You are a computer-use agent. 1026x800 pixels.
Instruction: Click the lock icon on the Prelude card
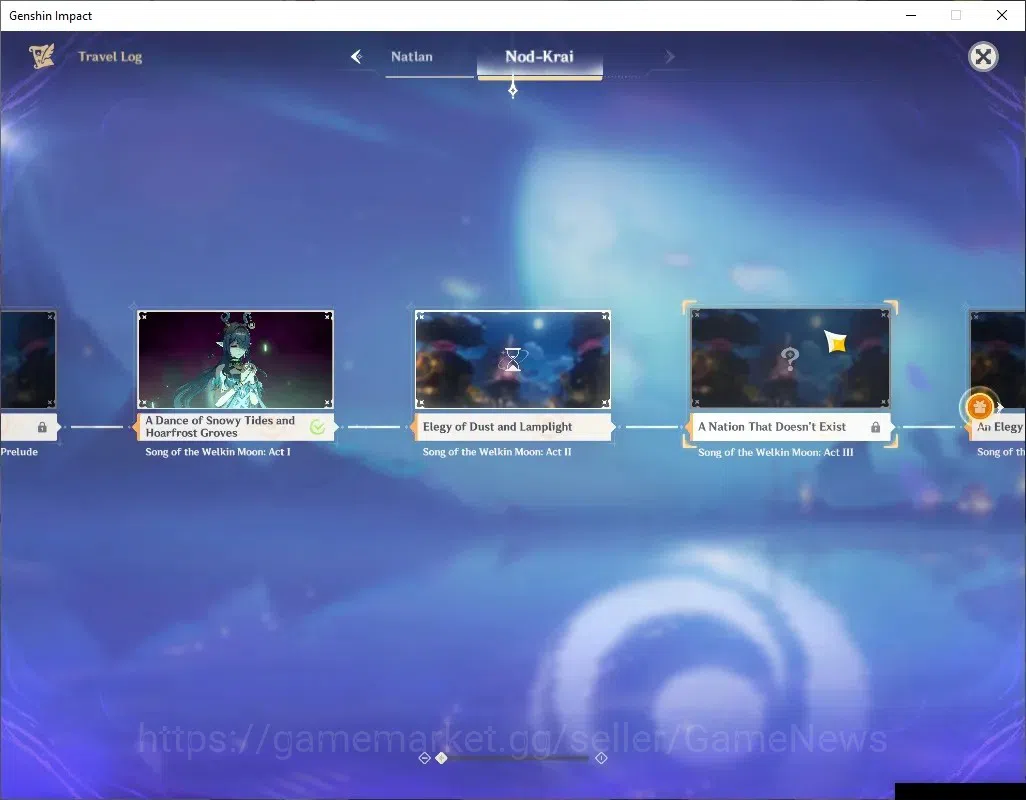pos(42,427)
